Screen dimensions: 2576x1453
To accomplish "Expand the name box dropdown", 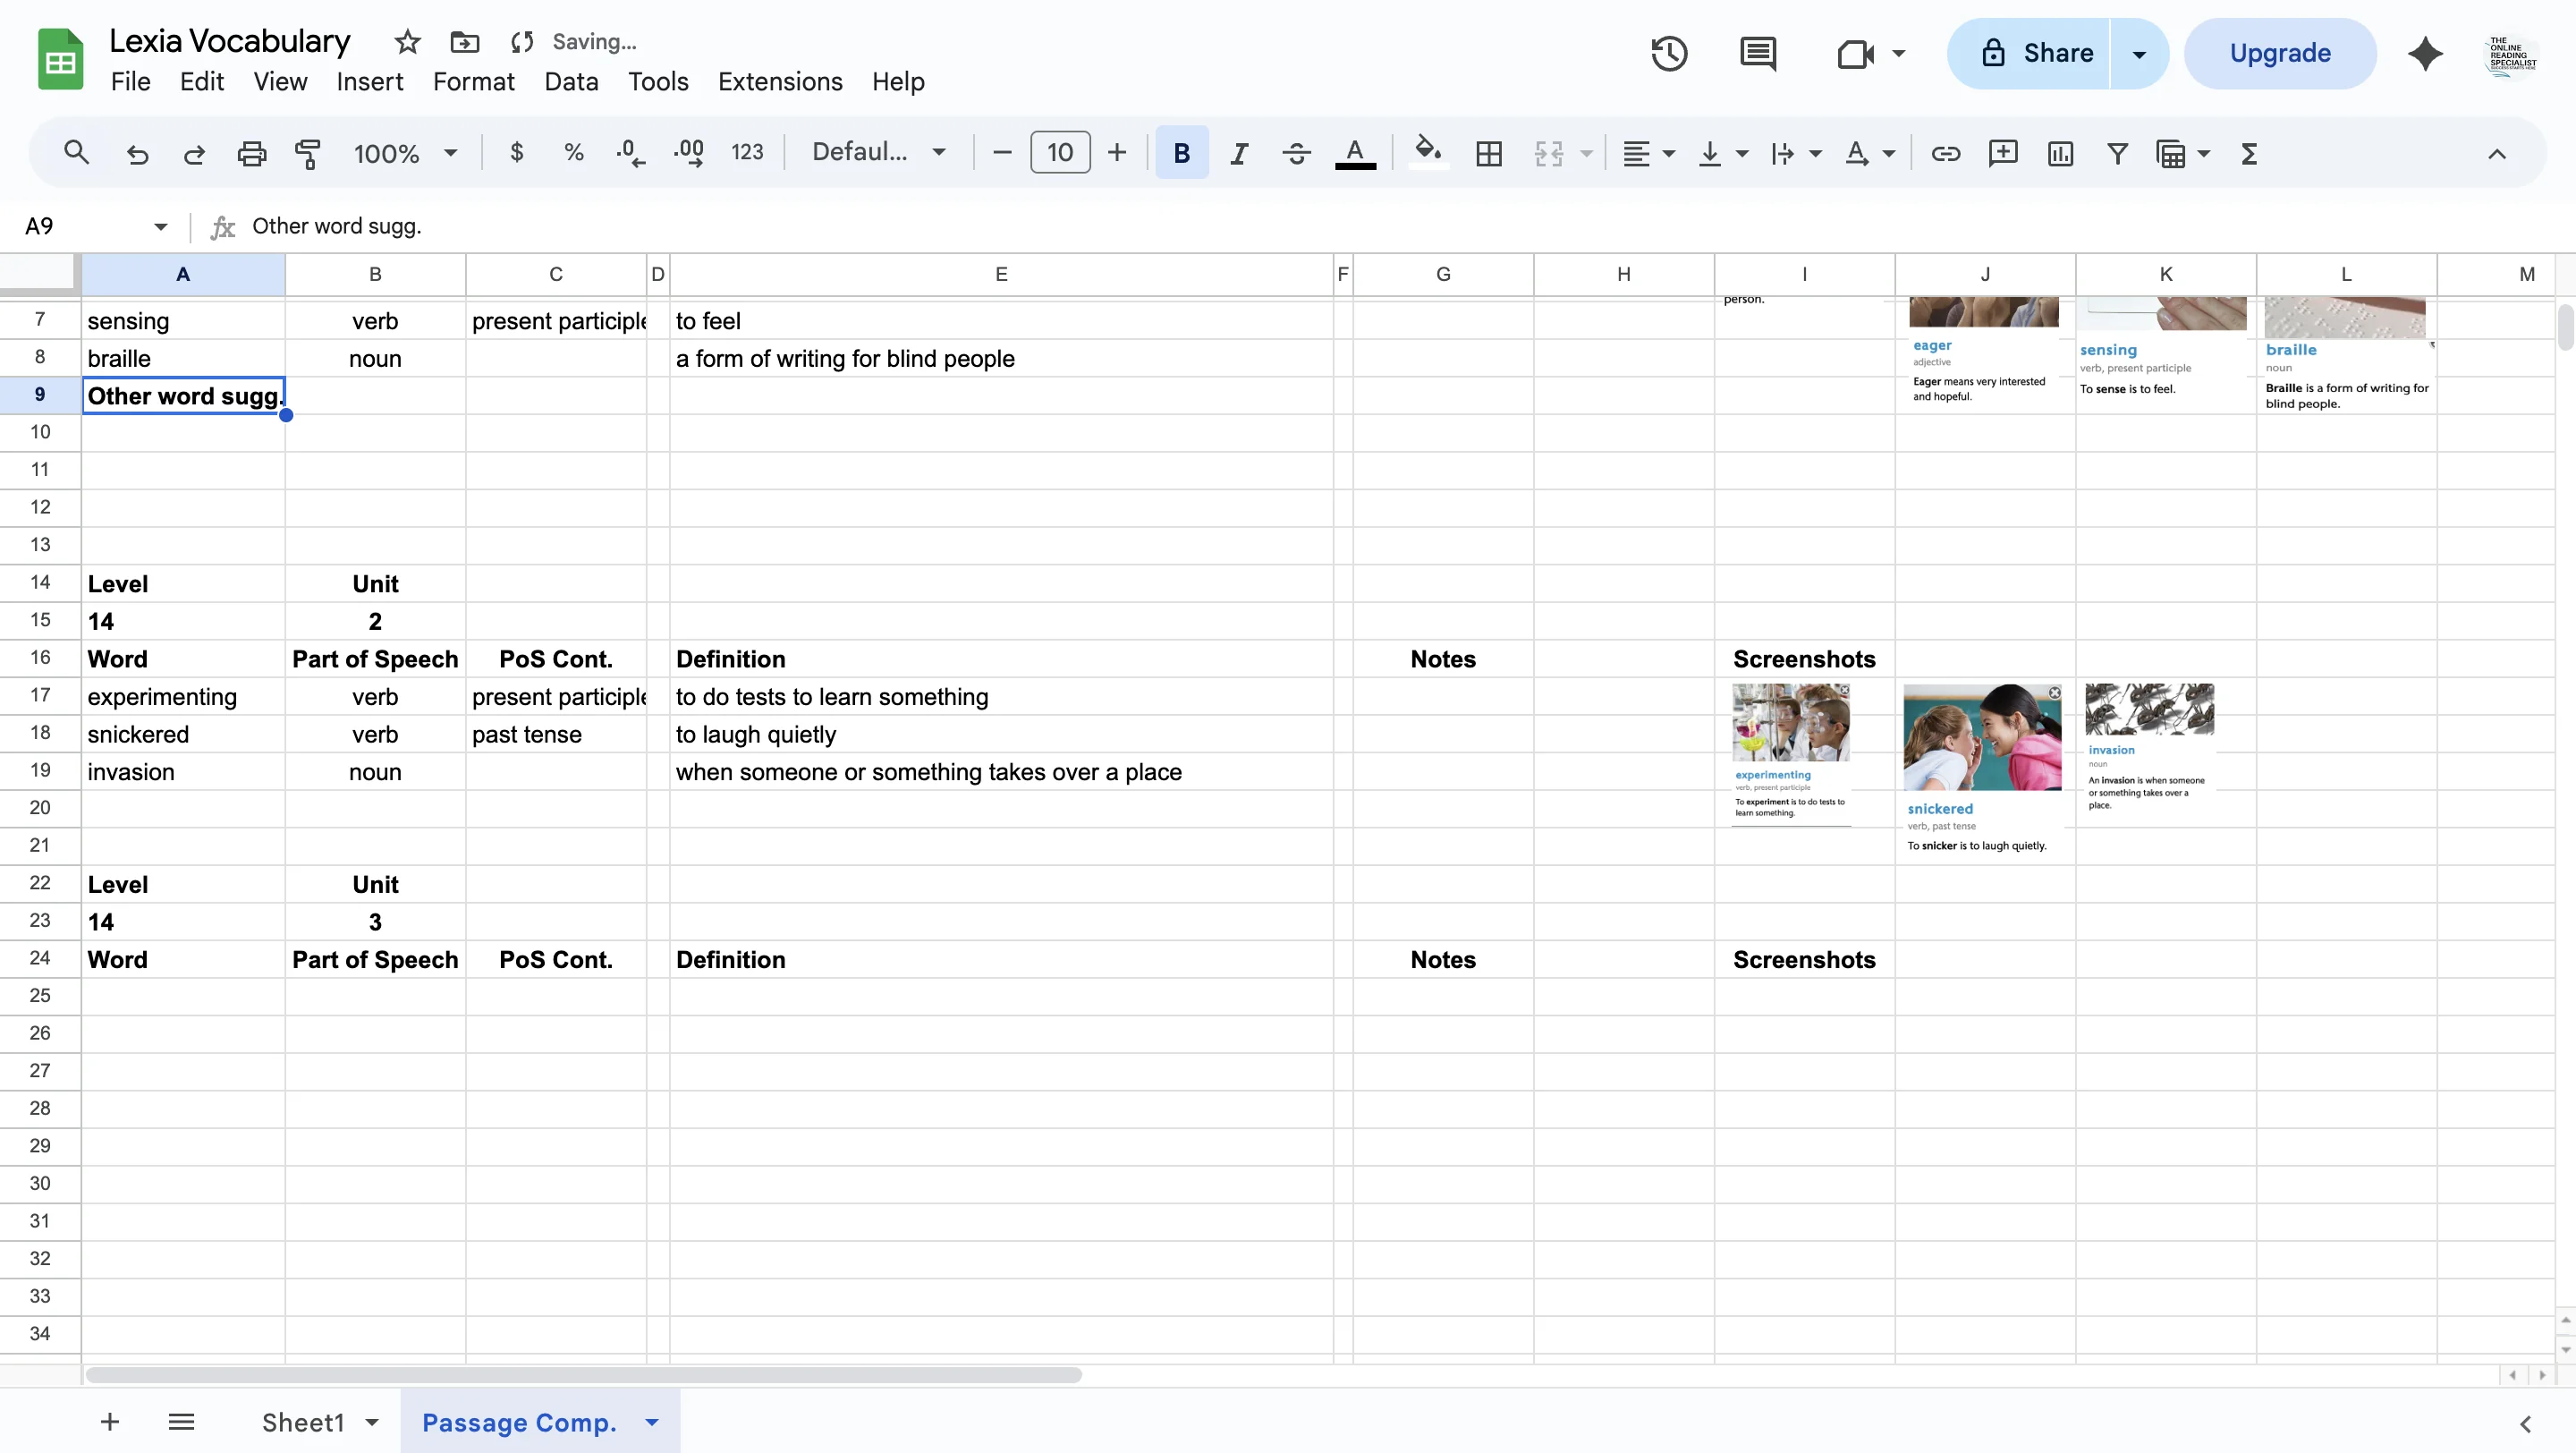I will [160, 226].
